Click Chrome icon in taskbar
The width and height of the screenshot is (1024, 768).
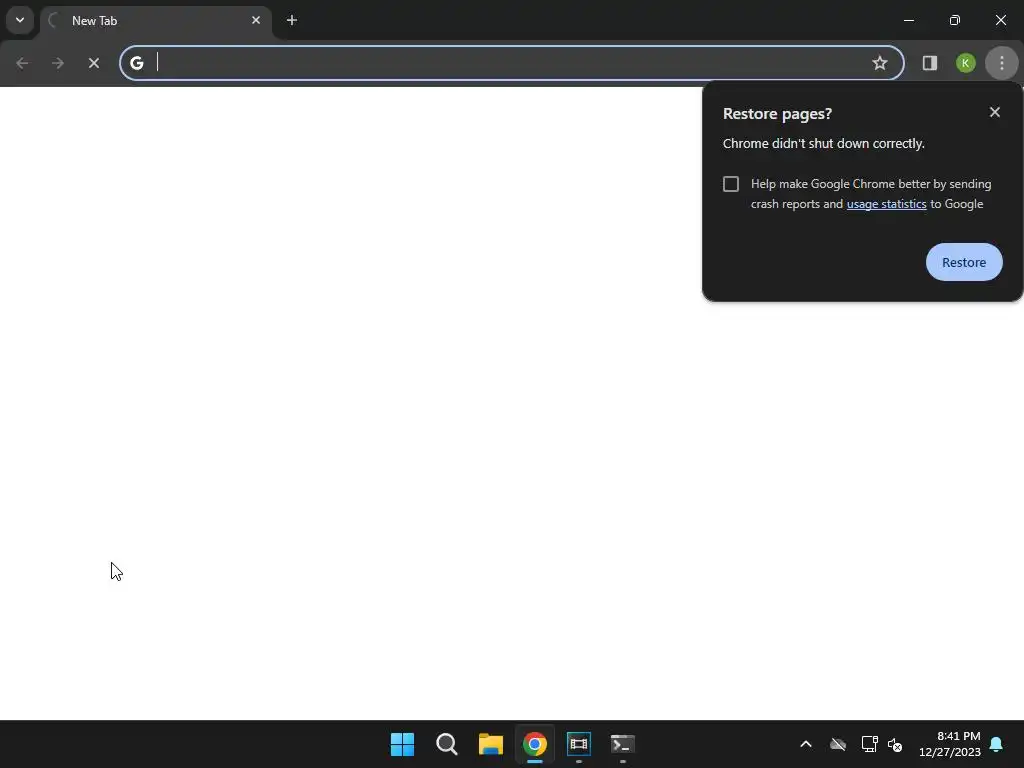coord(535,744)
